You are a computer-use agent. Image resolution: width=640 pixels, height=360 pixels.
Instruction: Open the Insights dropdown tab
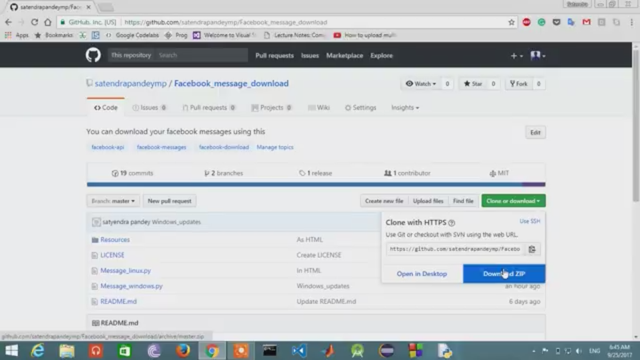click(x=405, y=108)
